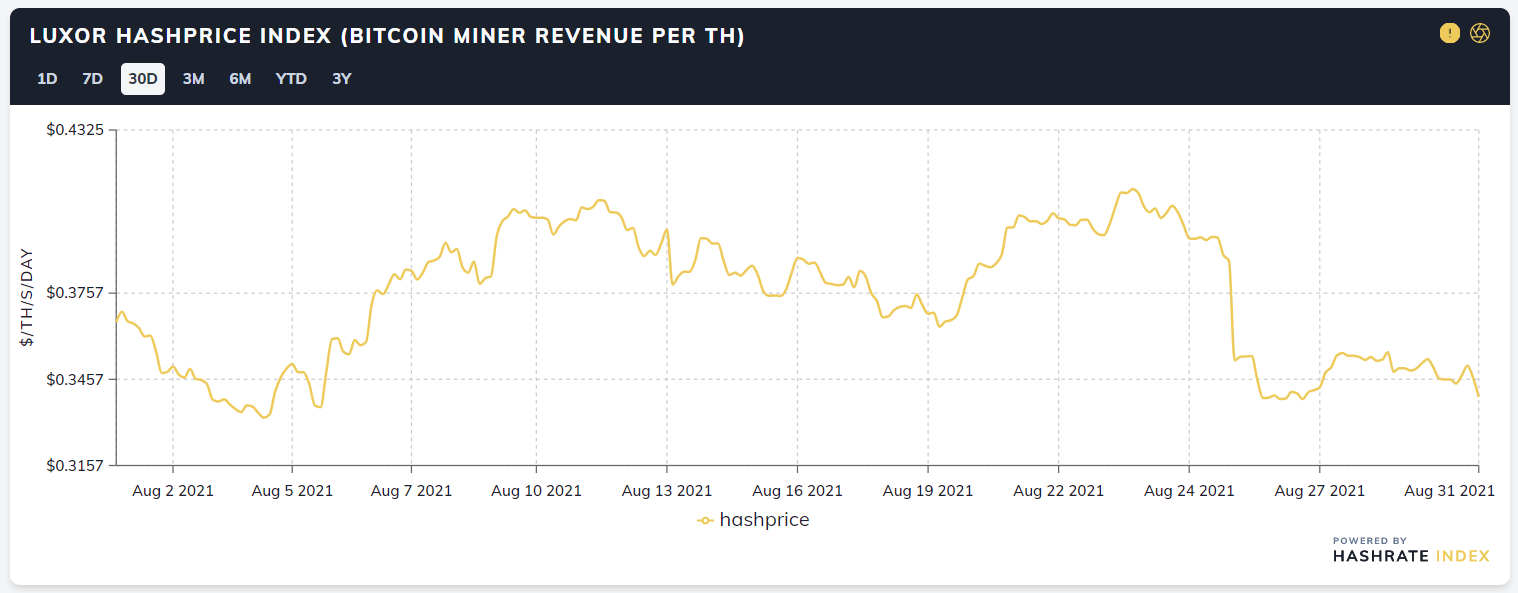Viewport: 1518px width, 593px height.
Task: Select the 1D time range
Action: (x=47, y=78)
